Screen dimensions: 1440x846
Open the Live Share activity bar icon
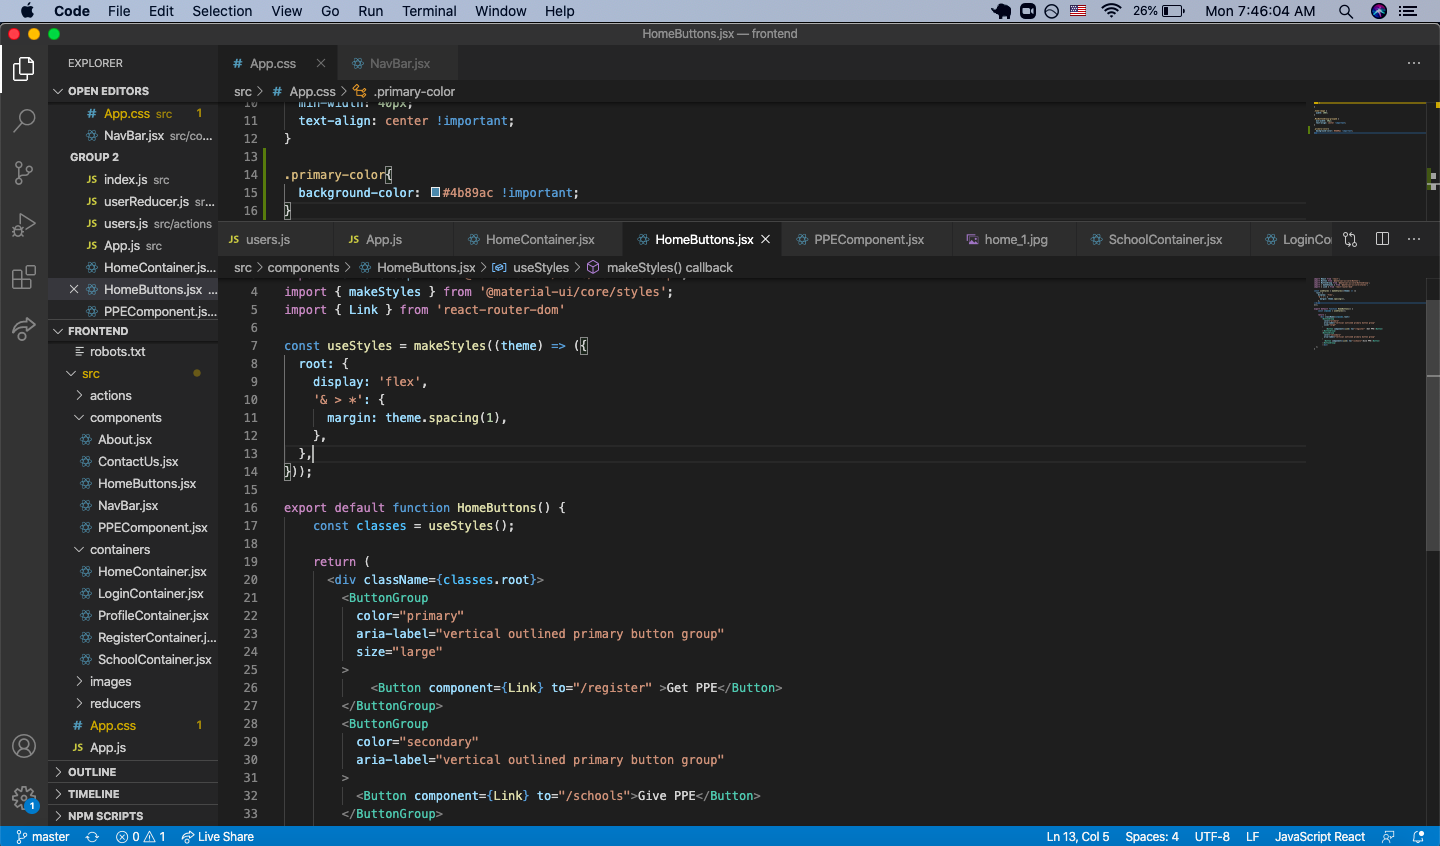pyautogui.click(x=24, y=329)
